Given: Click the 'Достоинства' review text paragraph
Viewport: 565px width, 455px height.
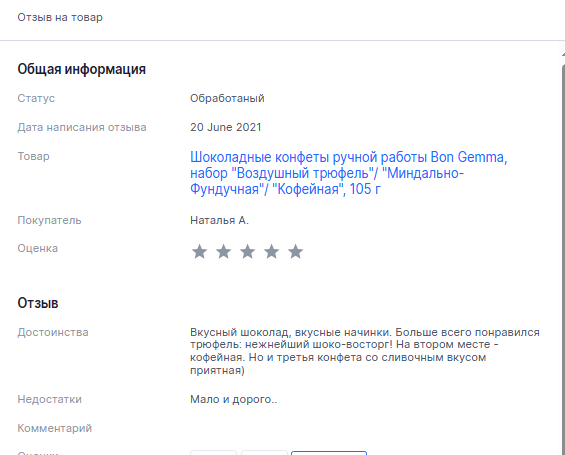Looking at the screenshot, I should (x=365, y=351).
